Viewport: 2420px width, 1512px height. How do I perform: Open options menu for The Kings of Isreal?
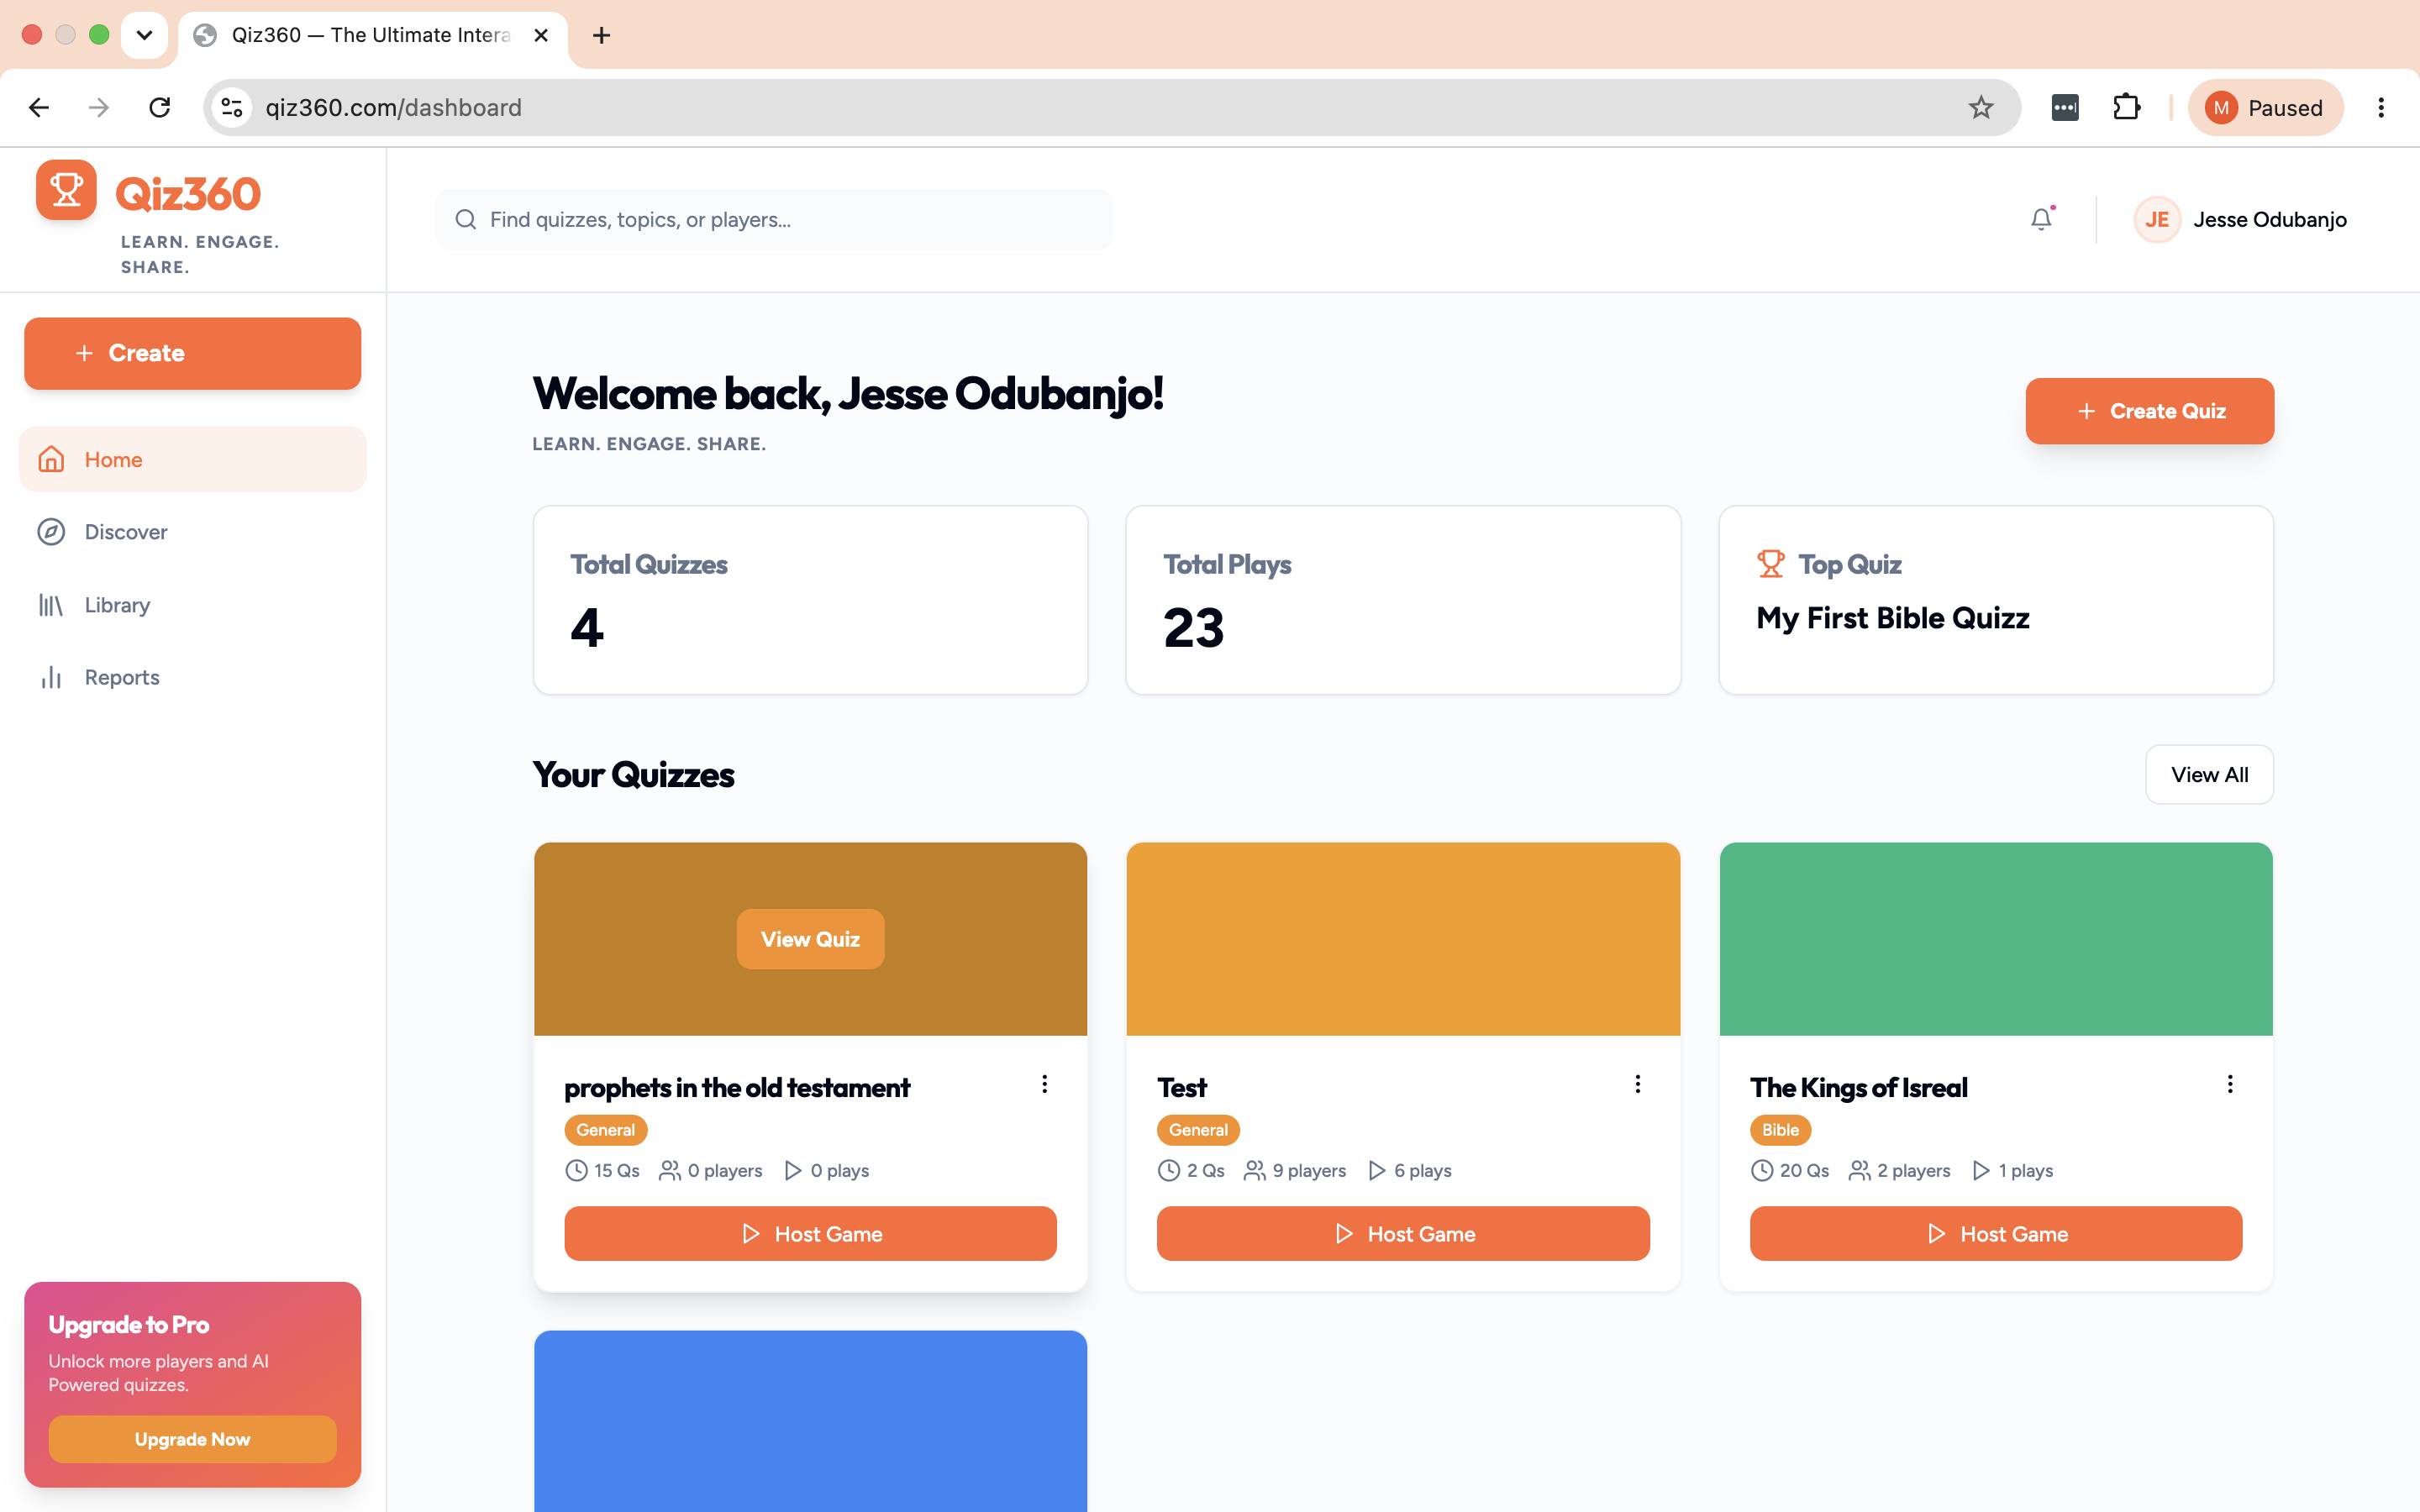2230,1084
